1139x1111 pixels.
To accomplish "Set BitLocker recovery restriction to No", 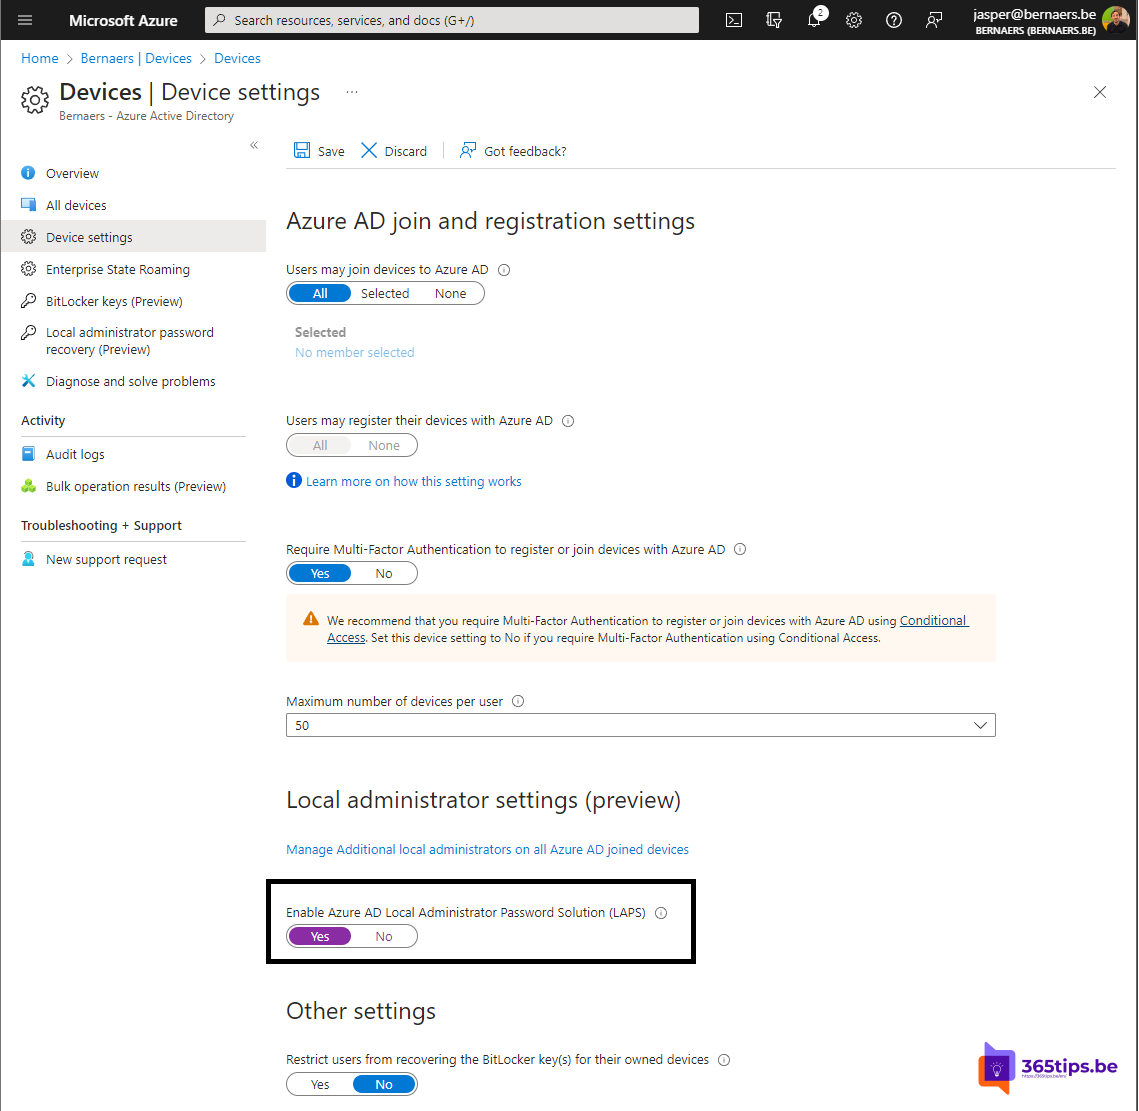I will coord(384,1085).
